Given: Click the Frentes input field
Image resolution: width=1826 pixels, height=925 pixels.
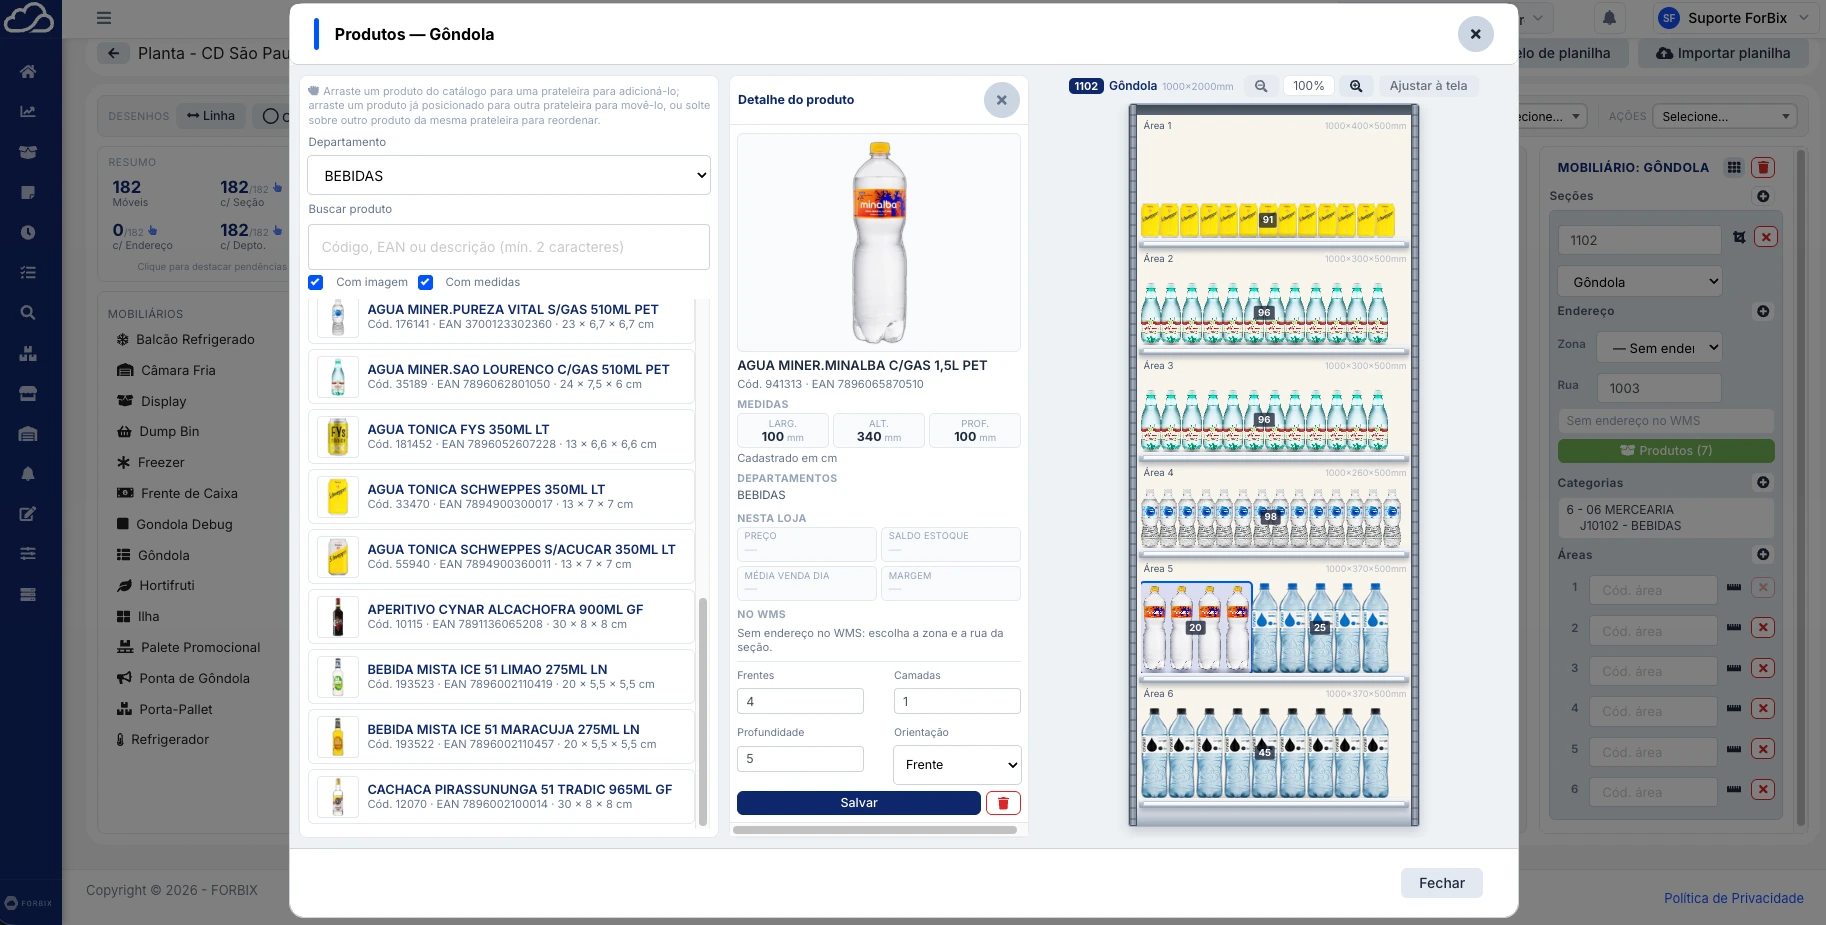Looking at the screenshot, I should pos(800,701).
